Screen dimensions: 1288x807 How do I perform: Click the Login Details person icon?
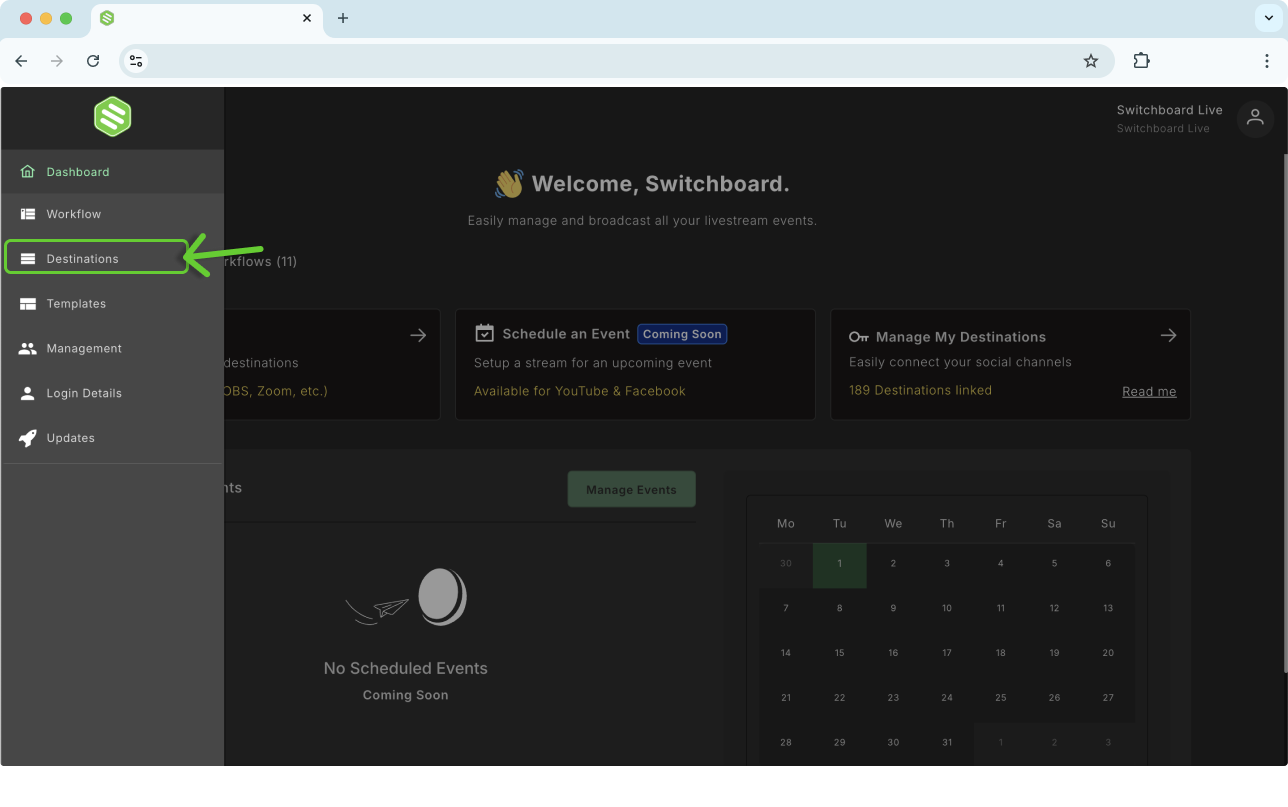tap(28, 393)
